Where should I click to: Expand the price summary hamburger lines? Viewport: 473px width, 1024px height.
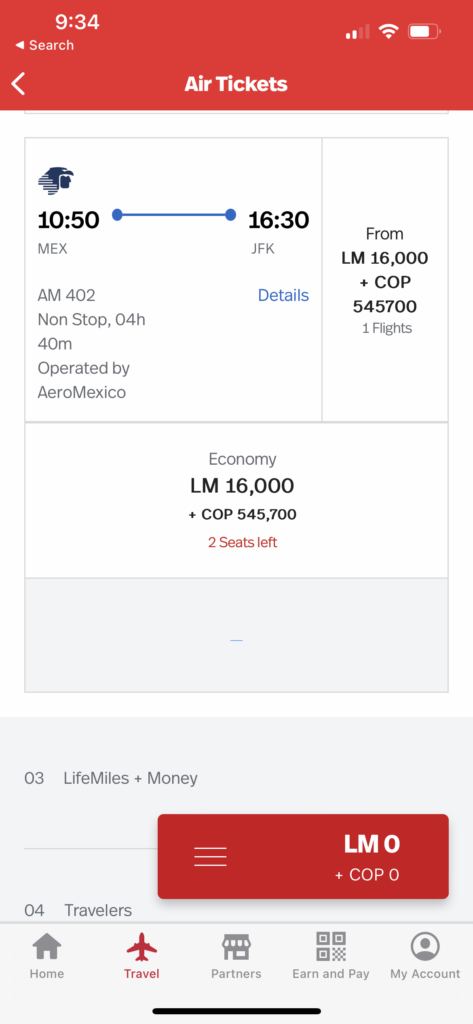coord(210,856)
